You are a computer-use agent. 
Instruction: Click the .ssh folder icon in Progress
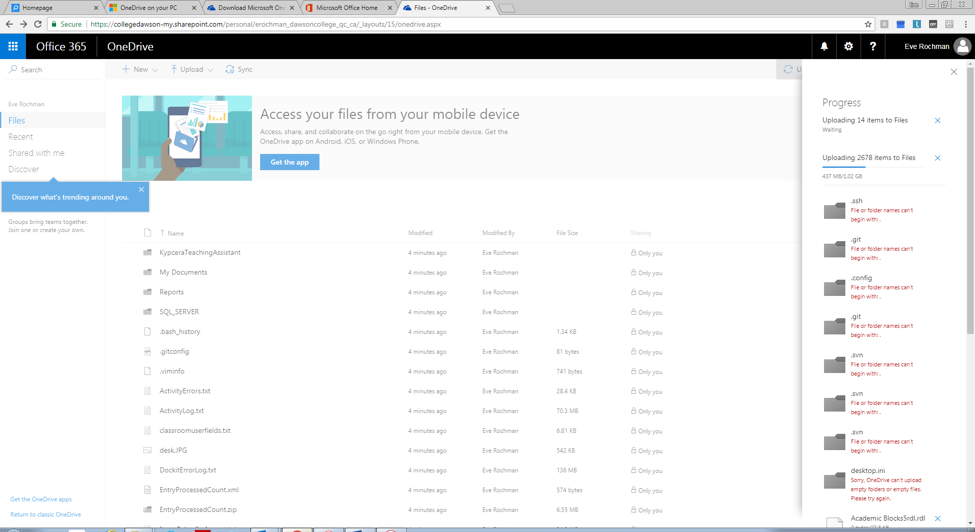pos(834,211)
